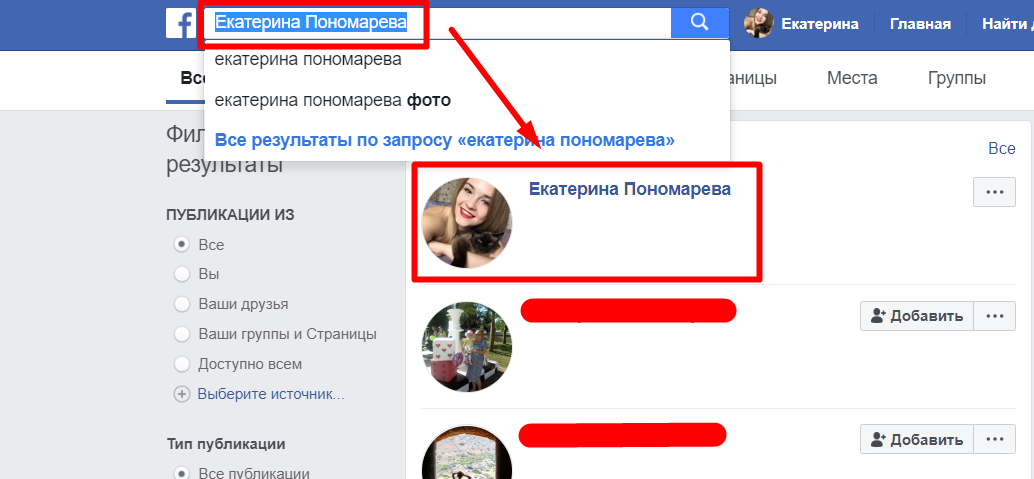Select the Все публикации radio option
Viewport: 1034px width, 479px height.
(x=181, y=472)
